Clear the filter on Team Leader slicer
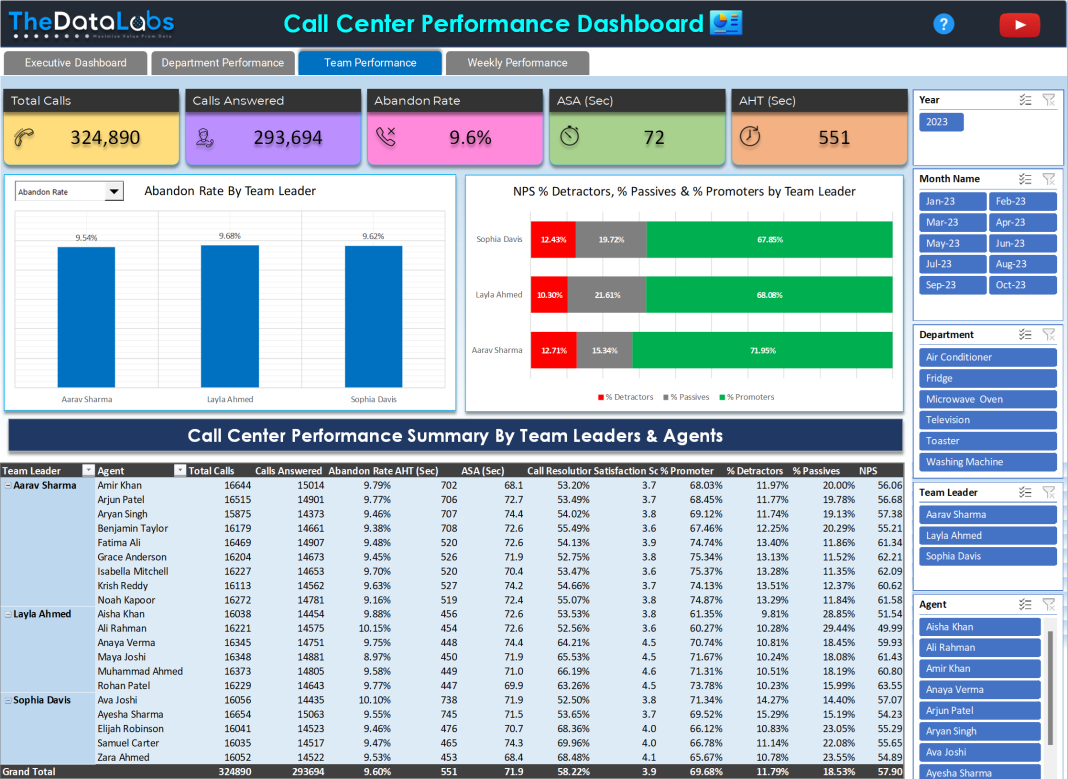This screenshot has width=1068, height=779. tap(1048, 491)
